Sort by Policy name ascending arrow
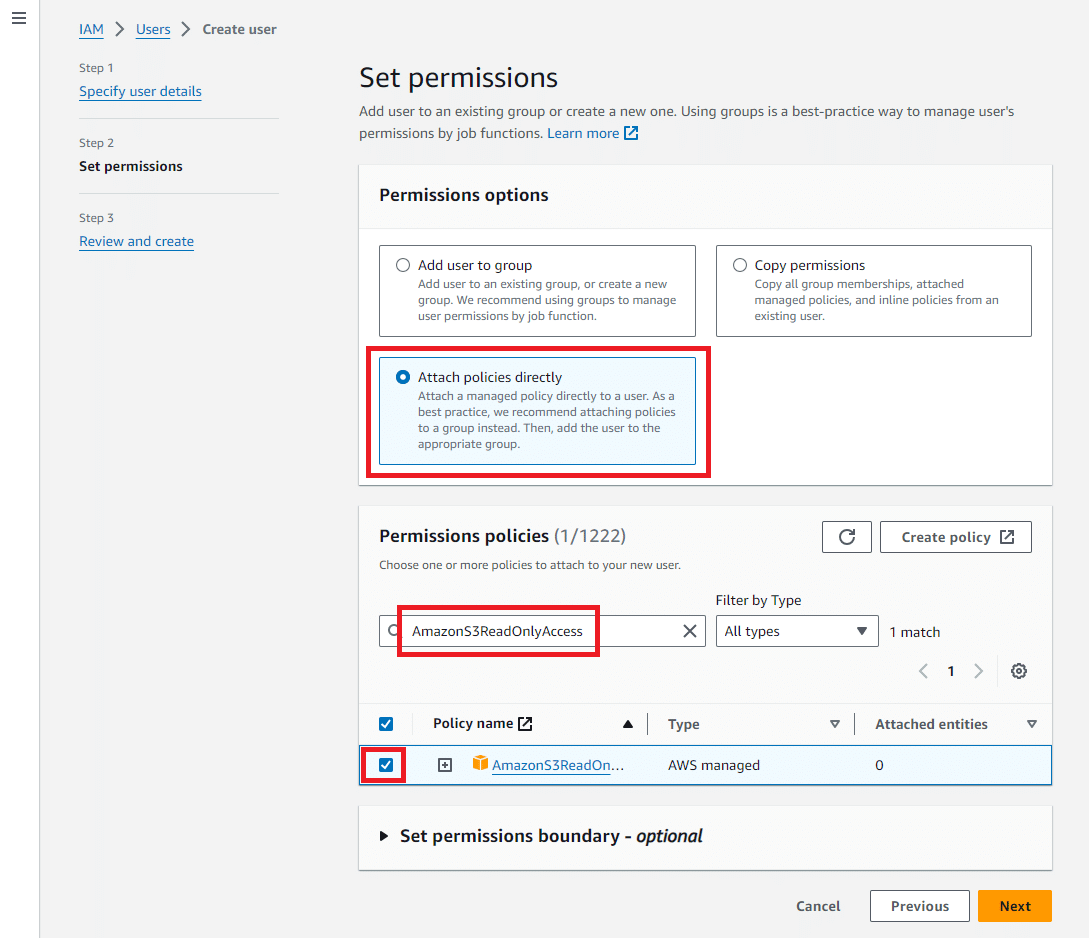The width and height of the screenshot is (1089, 938). 627,724
